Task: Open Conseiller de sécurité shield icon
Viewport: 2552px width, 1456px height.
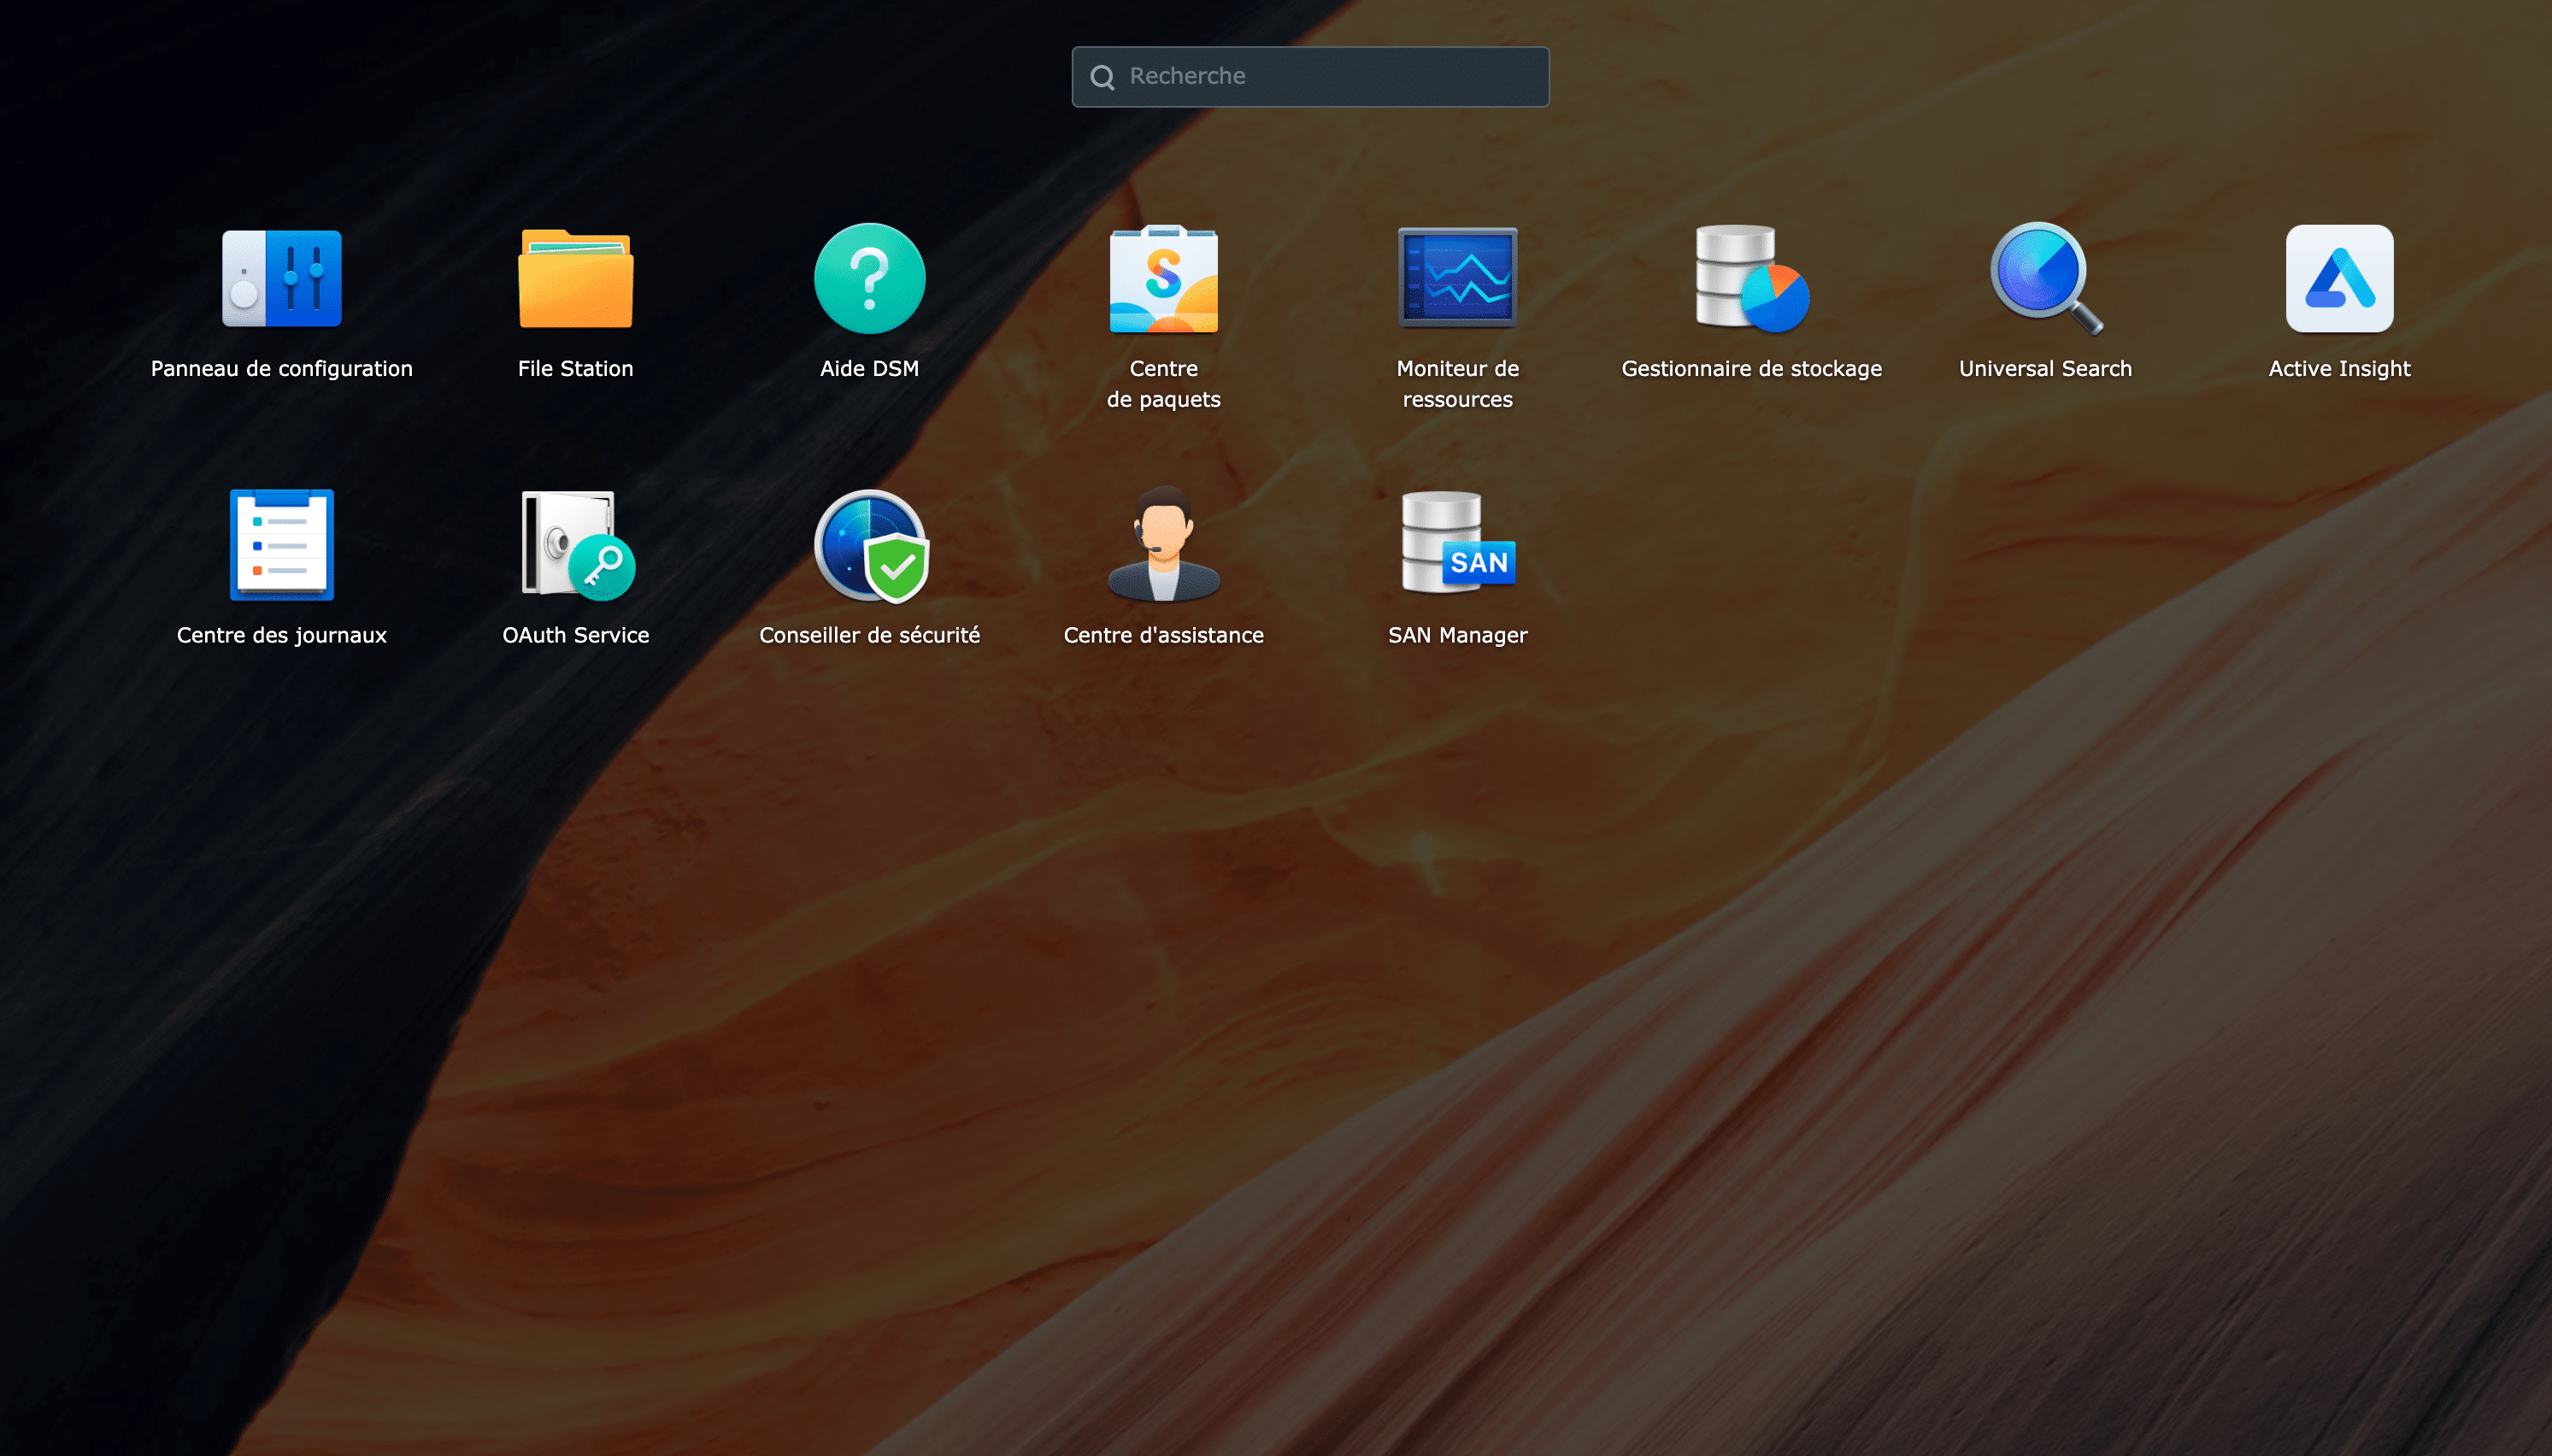Action: click(869, 545)
